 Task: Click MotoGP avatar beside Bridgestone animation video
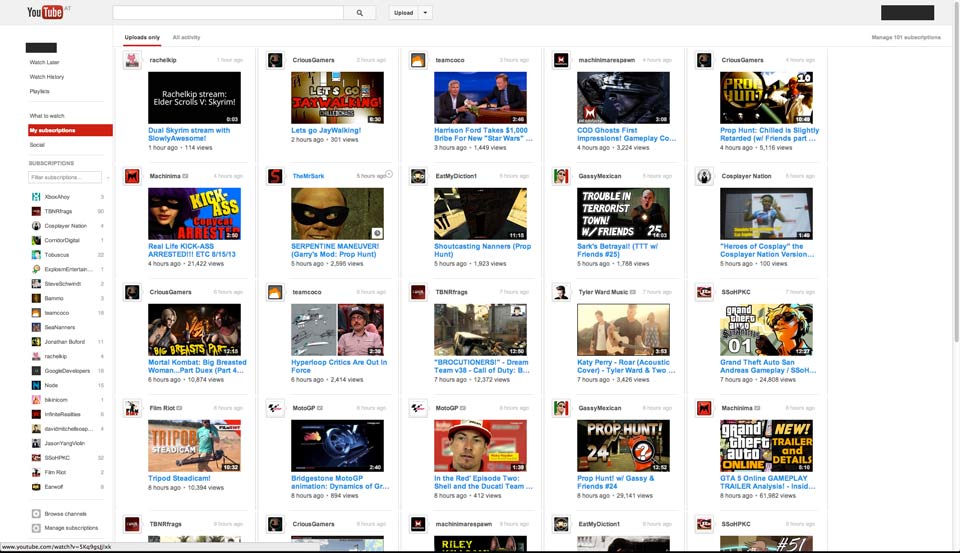coord(275,408)
